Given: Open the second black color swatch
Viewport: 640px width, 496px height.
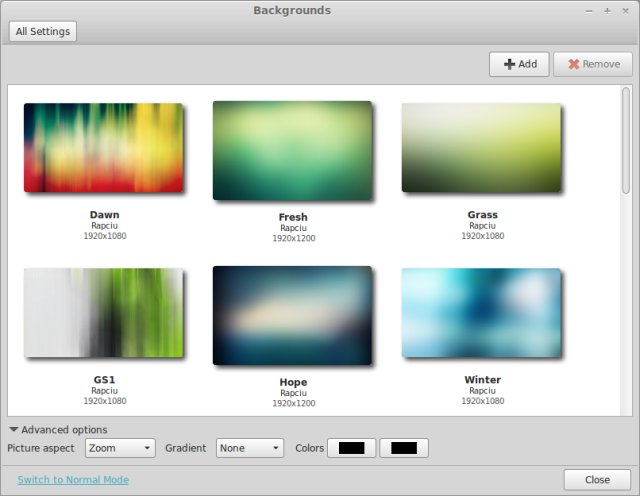Looking at the screenshot, I should [404, 449].
